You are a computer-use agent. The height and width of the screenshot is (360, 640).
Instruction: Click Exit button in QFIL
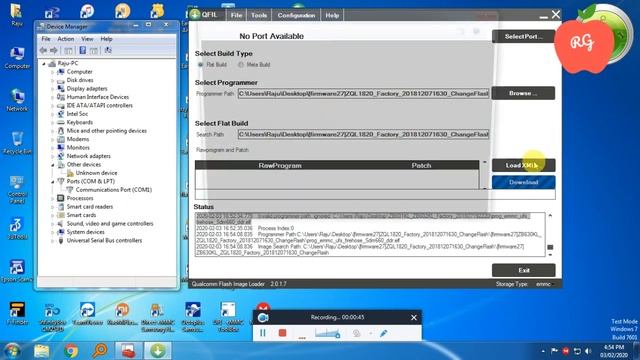(523, 270)
